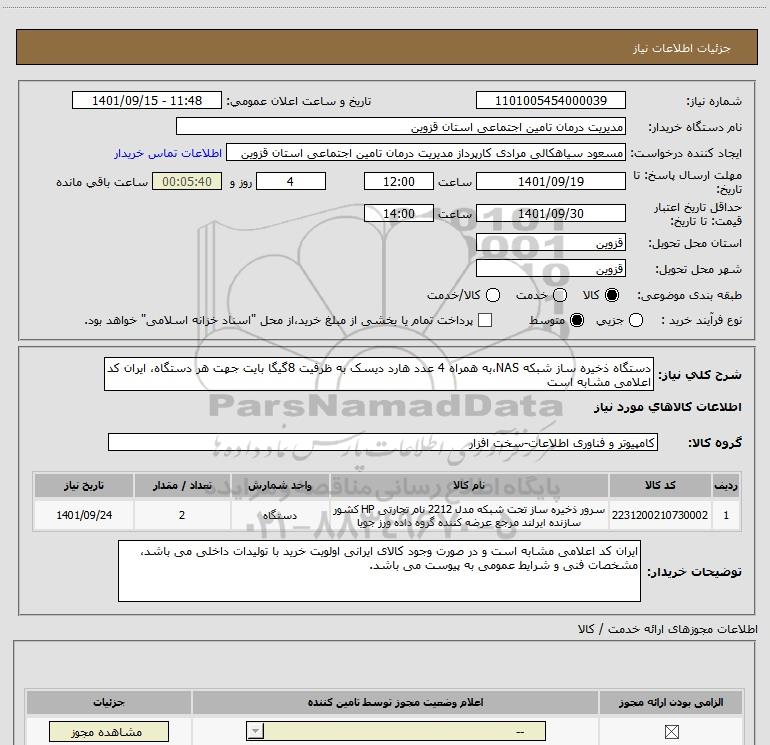This screenshot has height=745, width=770.
Task: Click row number 1 cell
Action: (x=726, y=515)
